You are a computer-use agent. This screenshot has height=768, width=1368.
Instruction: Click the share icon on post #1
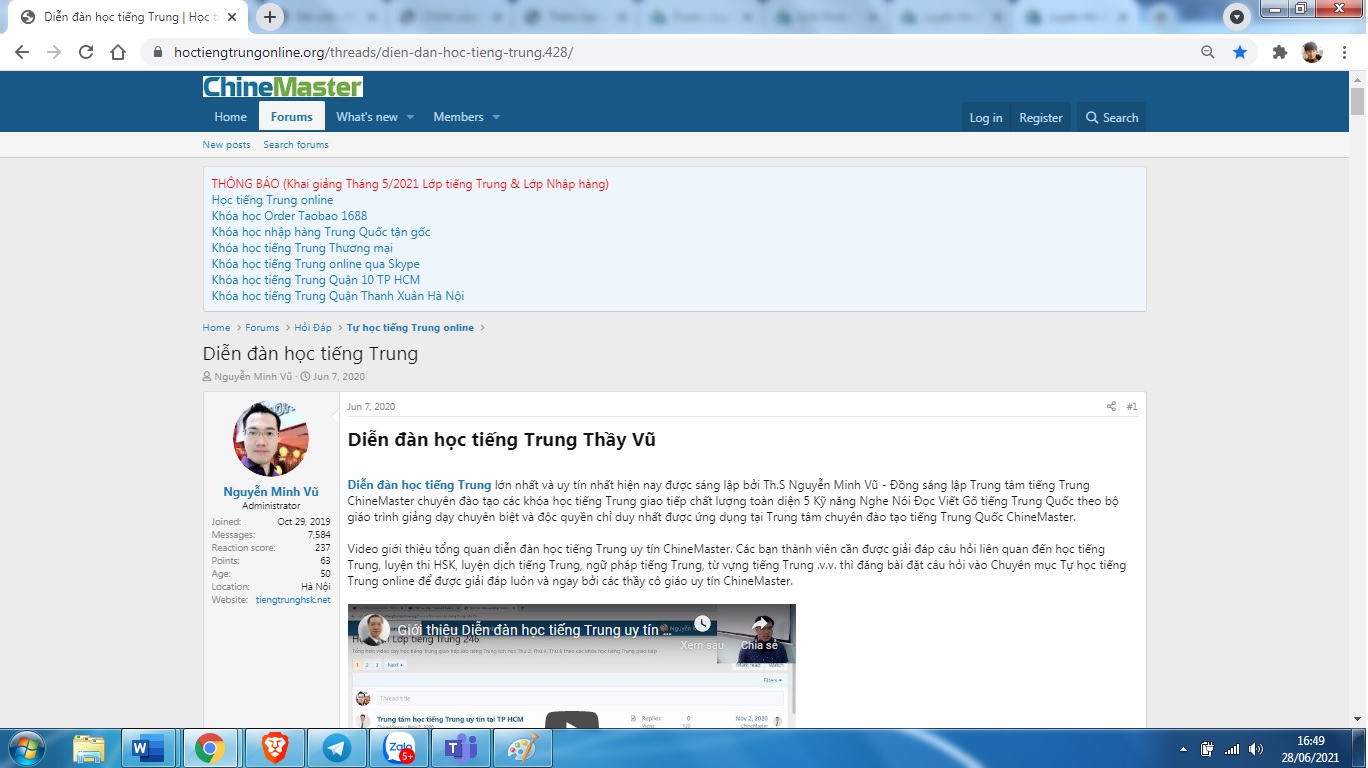1111,407
